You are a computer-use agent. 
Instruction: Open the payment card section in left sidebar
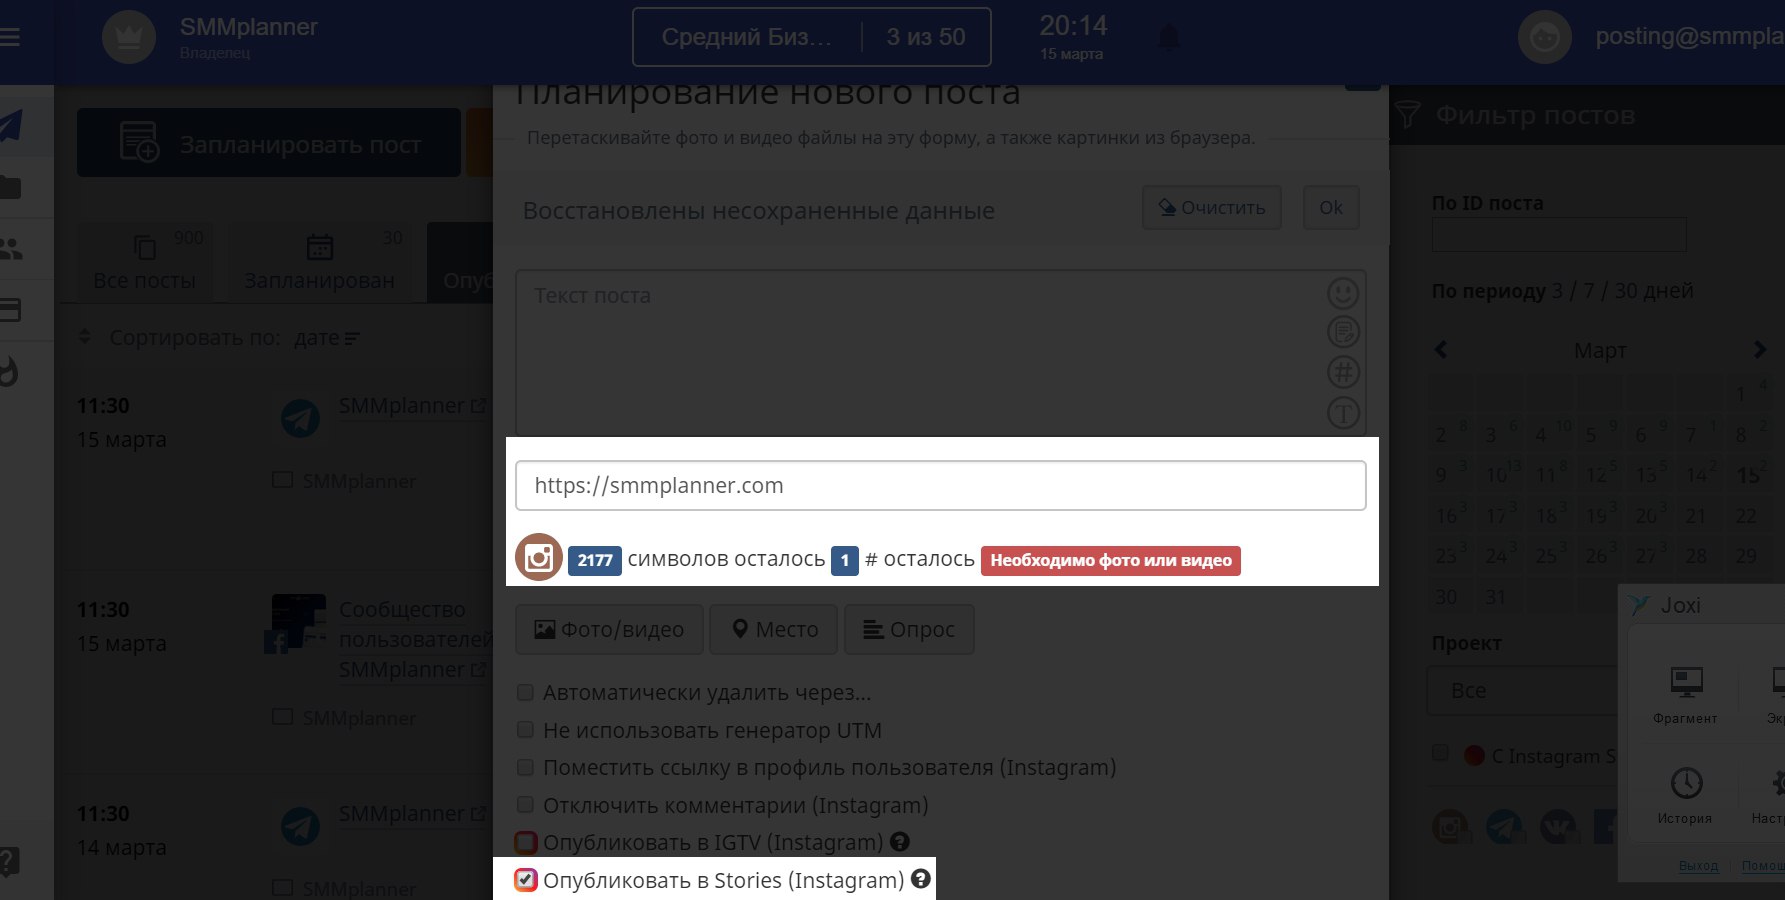pos(10,310)
